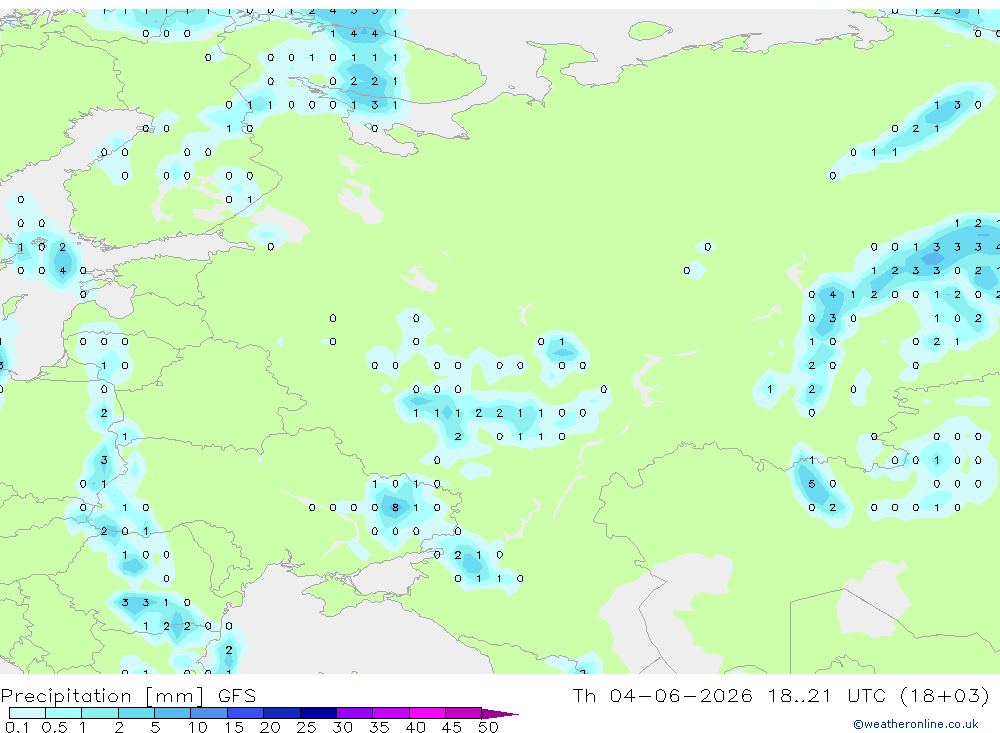Click the '35' legend scale label
Viewport: 1000px width, 733px height.
(379, 727)
